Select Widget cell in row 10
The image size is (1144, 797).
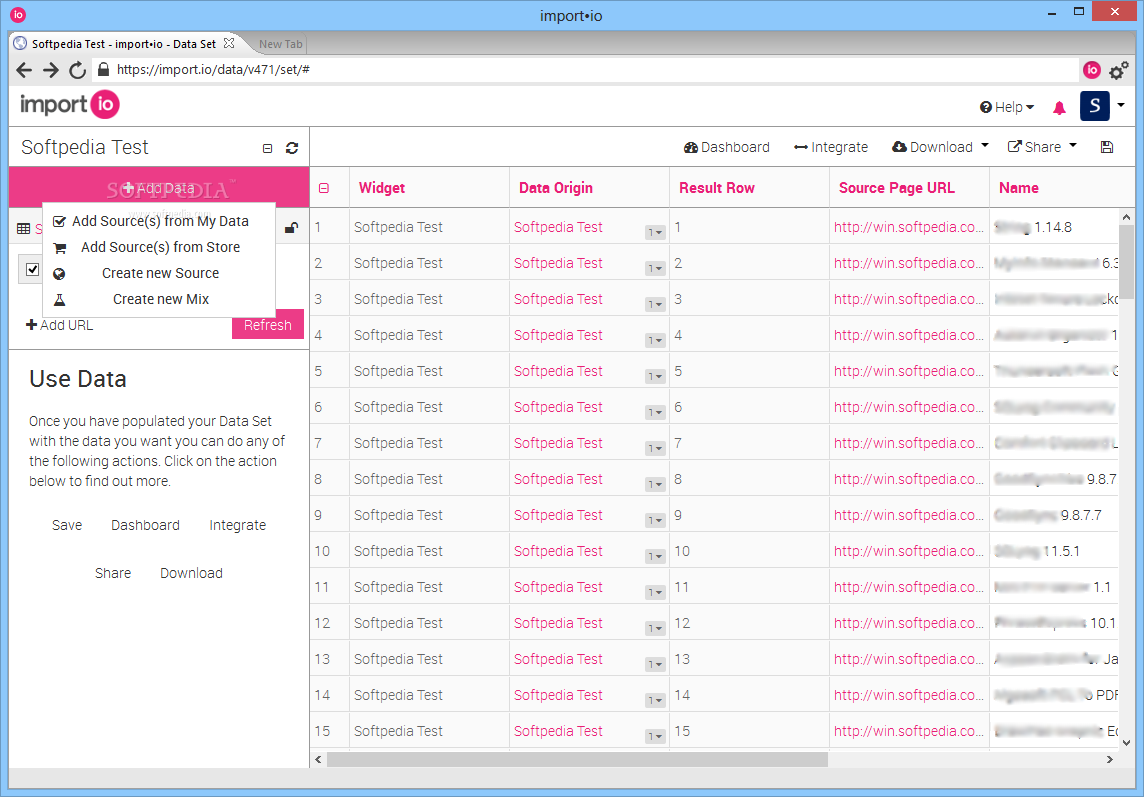(x=429, y=551)
